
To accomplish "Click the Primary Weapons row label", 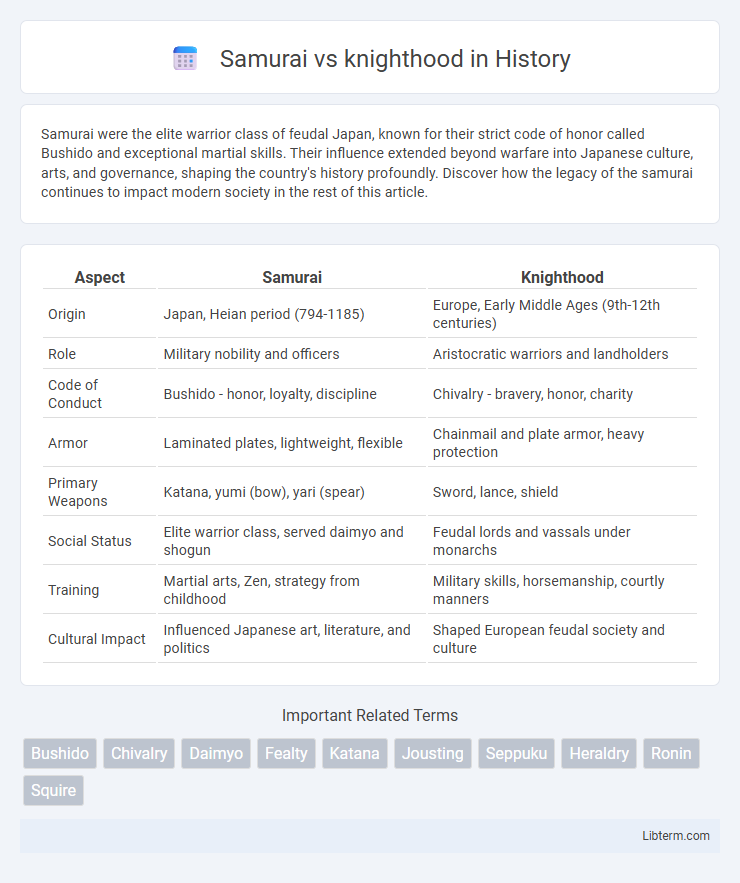I will click(77, 492).
